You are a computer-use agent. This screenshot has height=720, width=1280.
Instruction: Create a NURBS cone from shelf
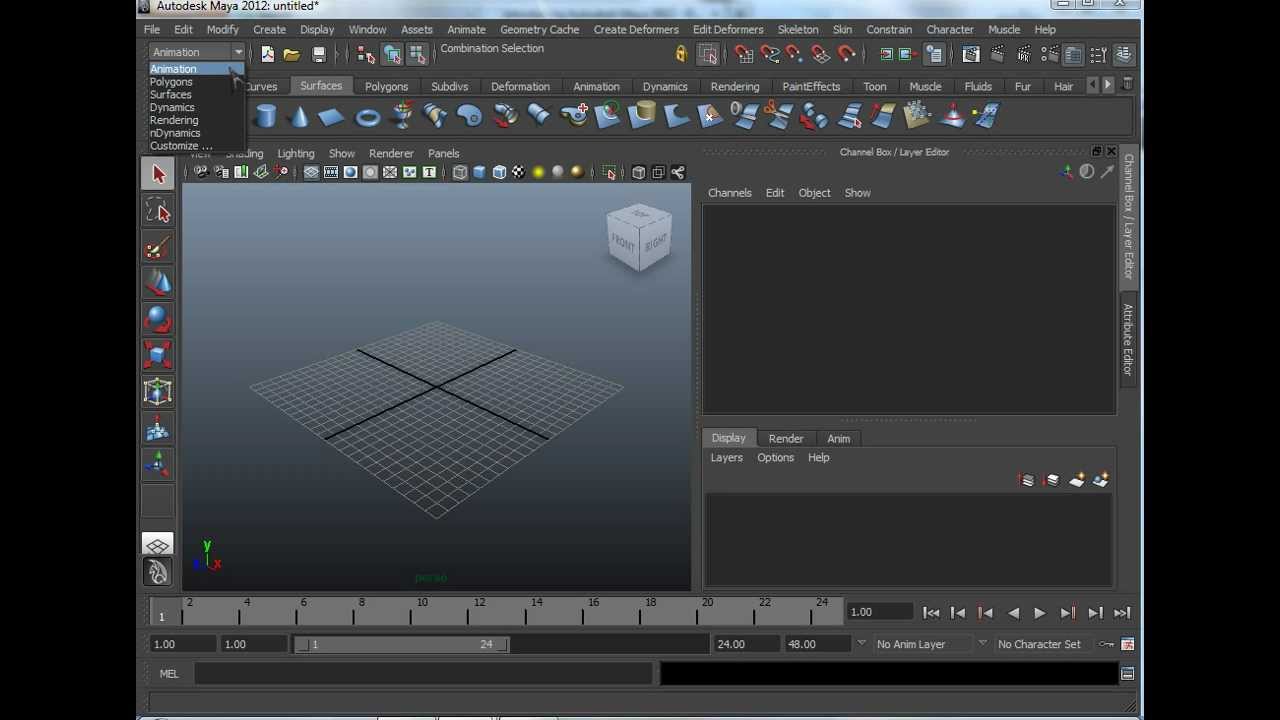coord(298,117)
